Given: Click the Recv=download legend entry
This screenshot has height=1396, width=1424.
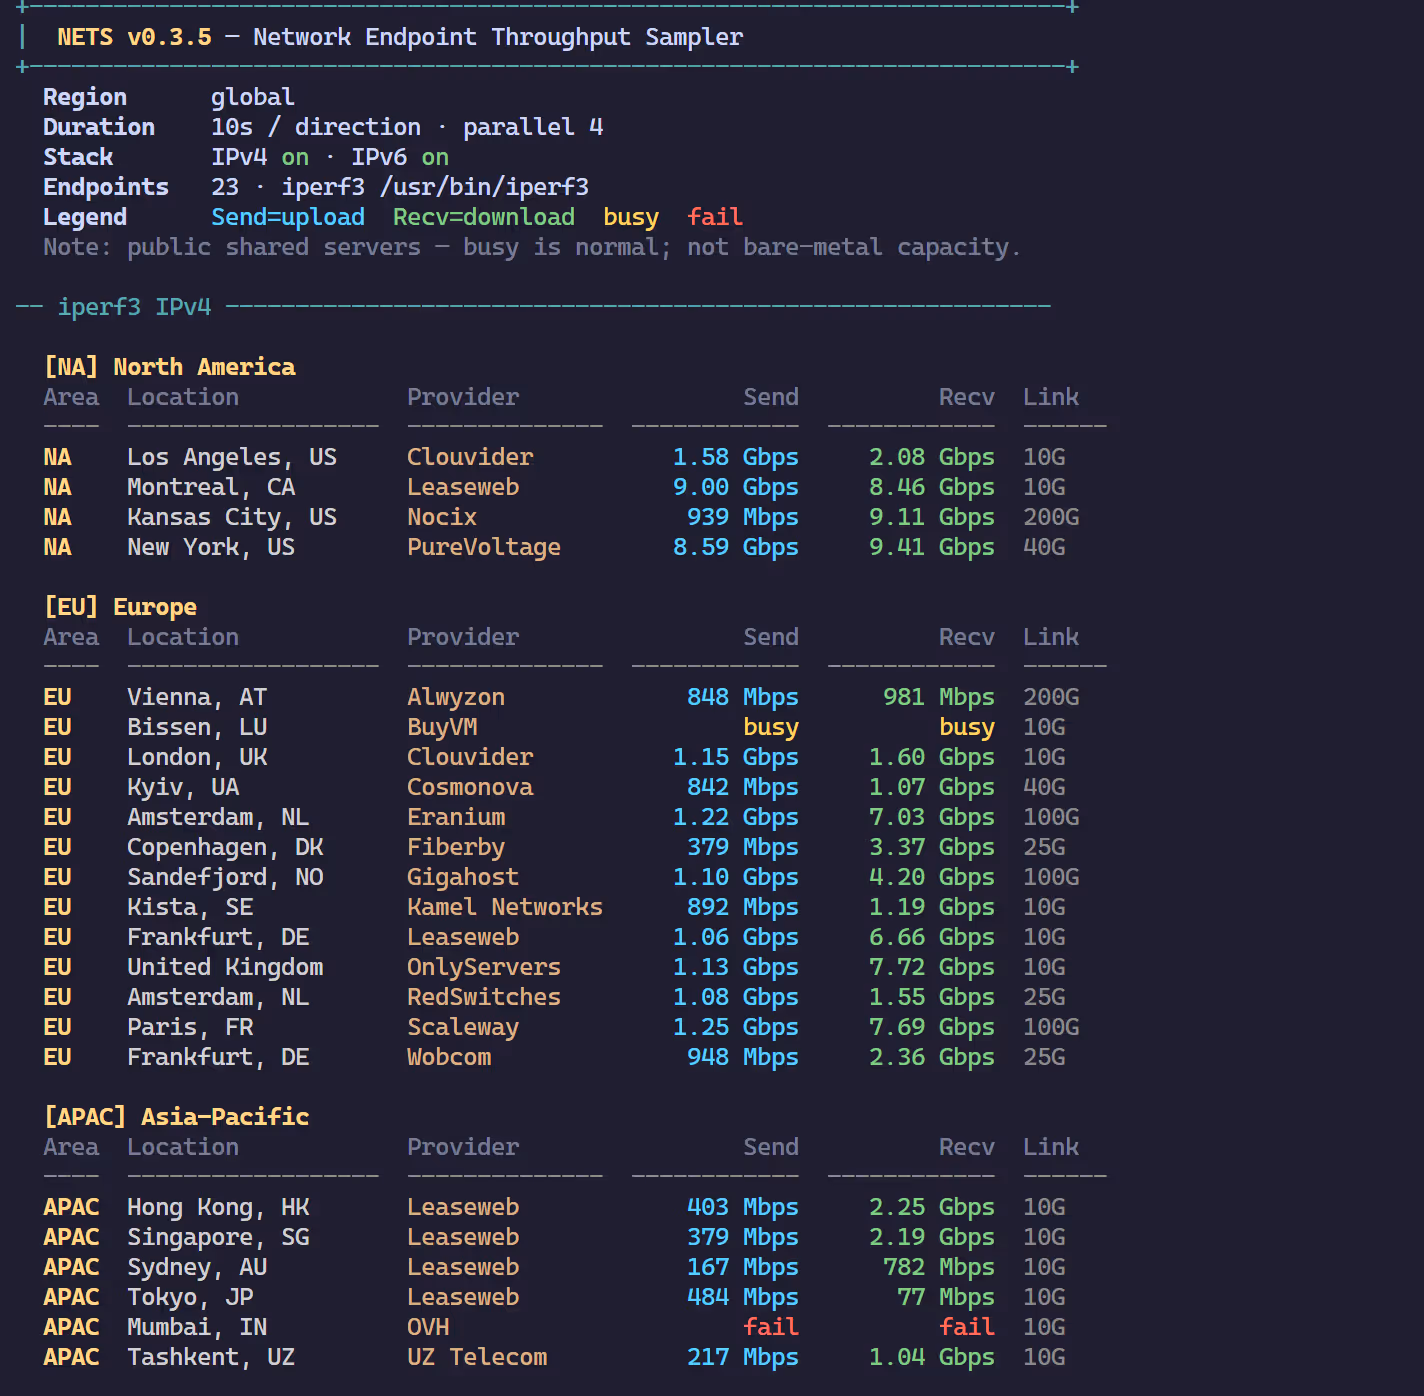Looking at the screenshot, I should tap(484, 217).
